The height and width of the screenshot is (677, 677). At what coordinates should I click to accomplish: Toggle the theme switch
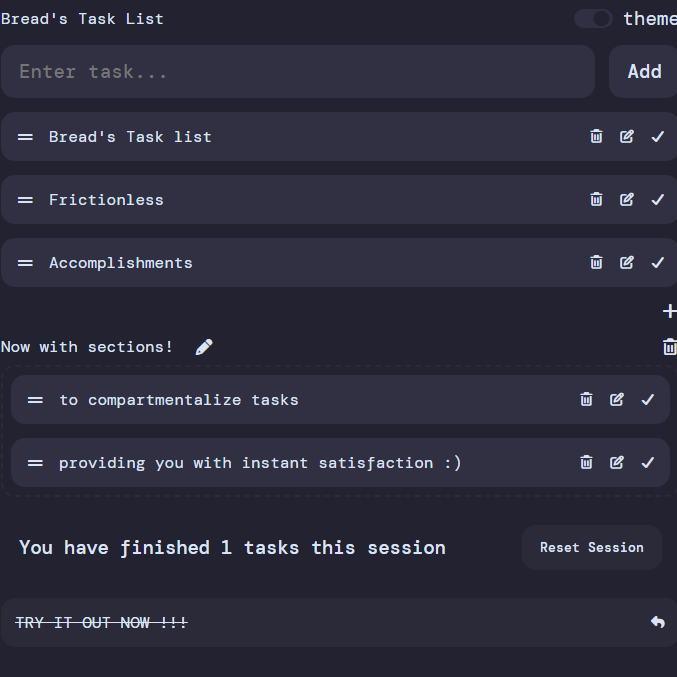(593, 19)
